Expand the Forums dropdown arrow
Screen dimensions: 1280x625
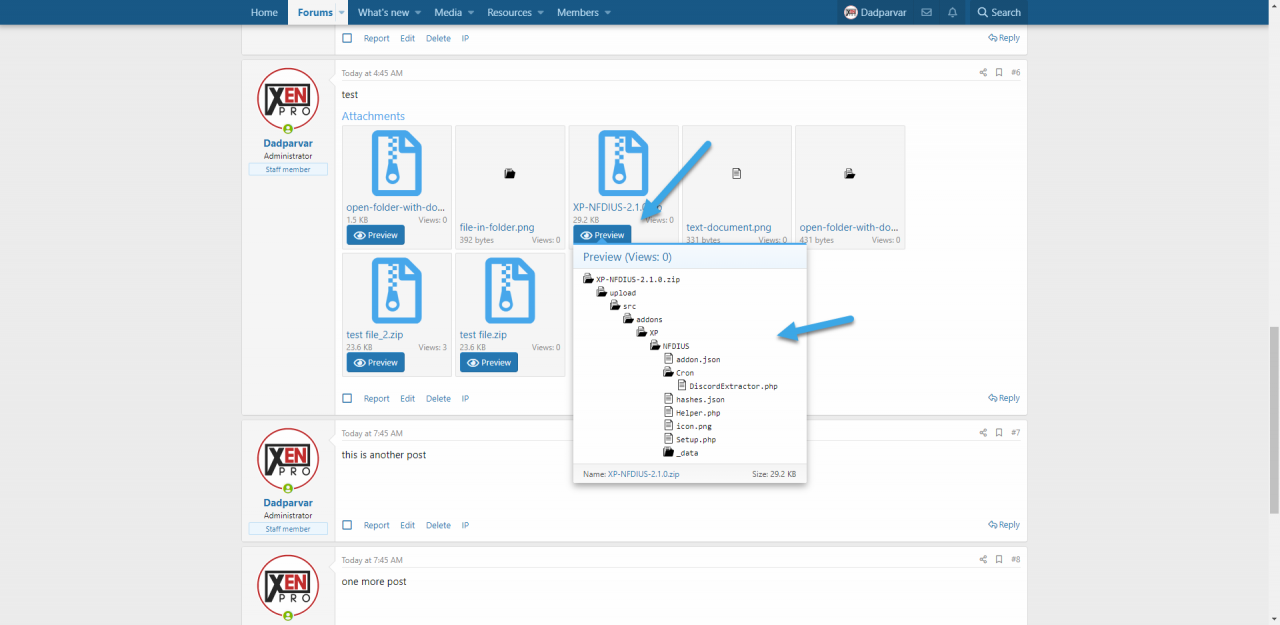pyautogui.click(x=342, y=13)
